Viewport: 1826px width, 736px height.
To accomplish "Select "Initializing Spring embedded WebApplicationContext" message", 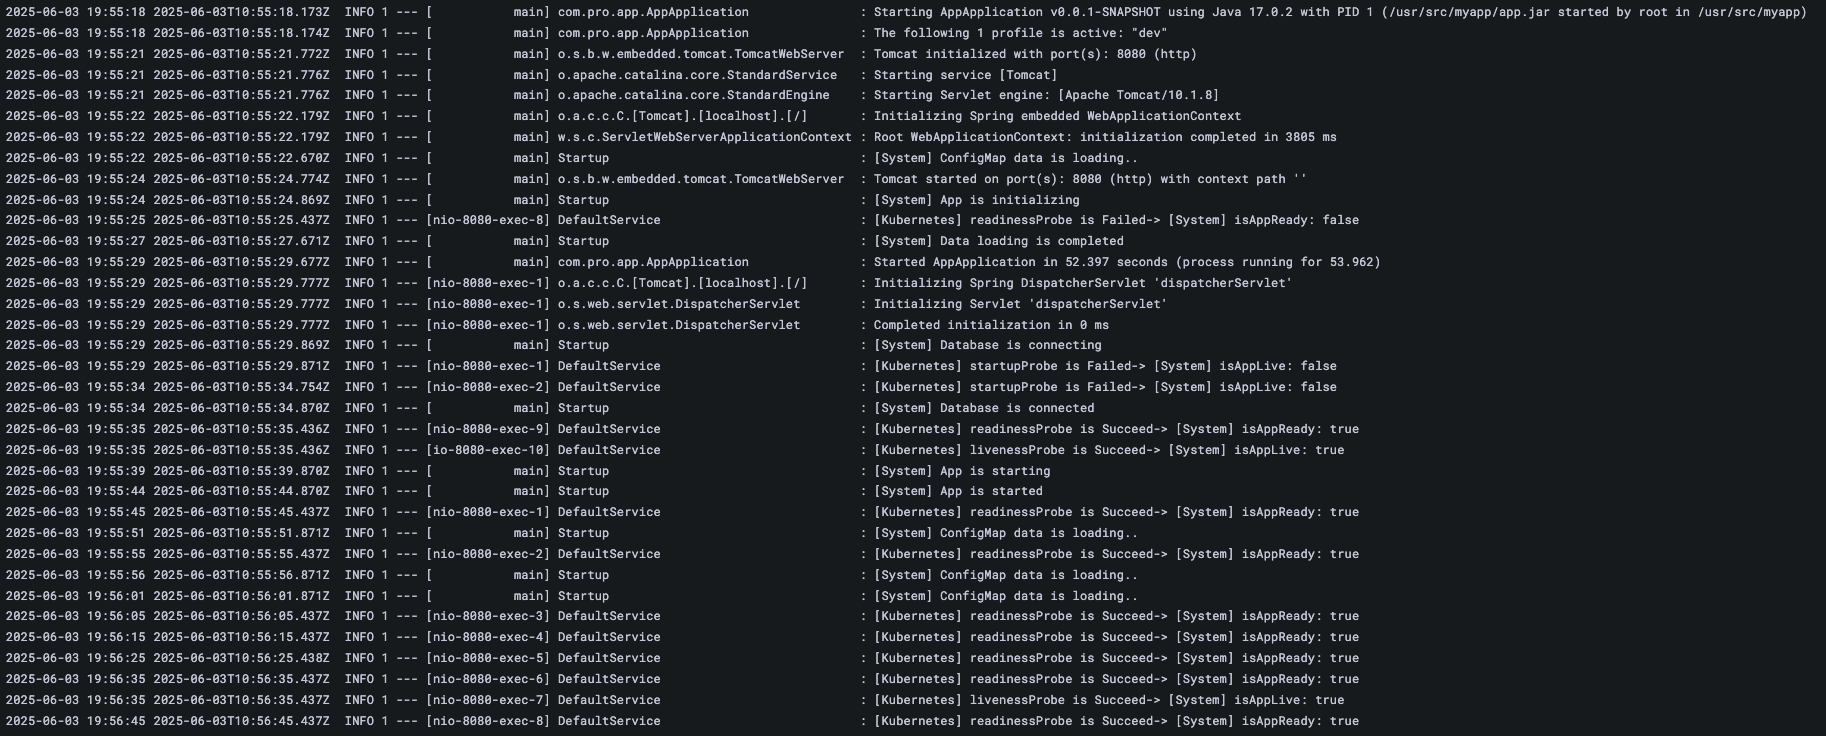I will pos(1057,116).
